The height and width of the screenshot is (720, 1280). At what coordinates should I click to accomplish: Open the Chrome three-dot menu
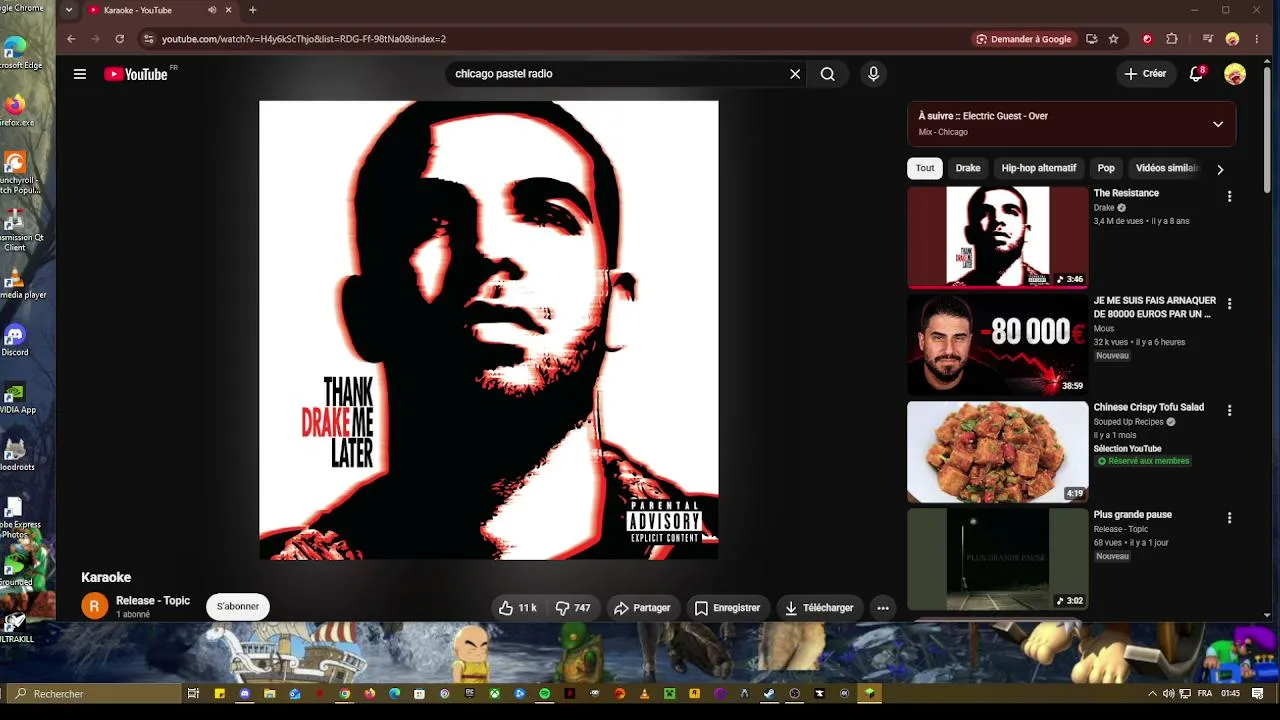[1257, 39]
